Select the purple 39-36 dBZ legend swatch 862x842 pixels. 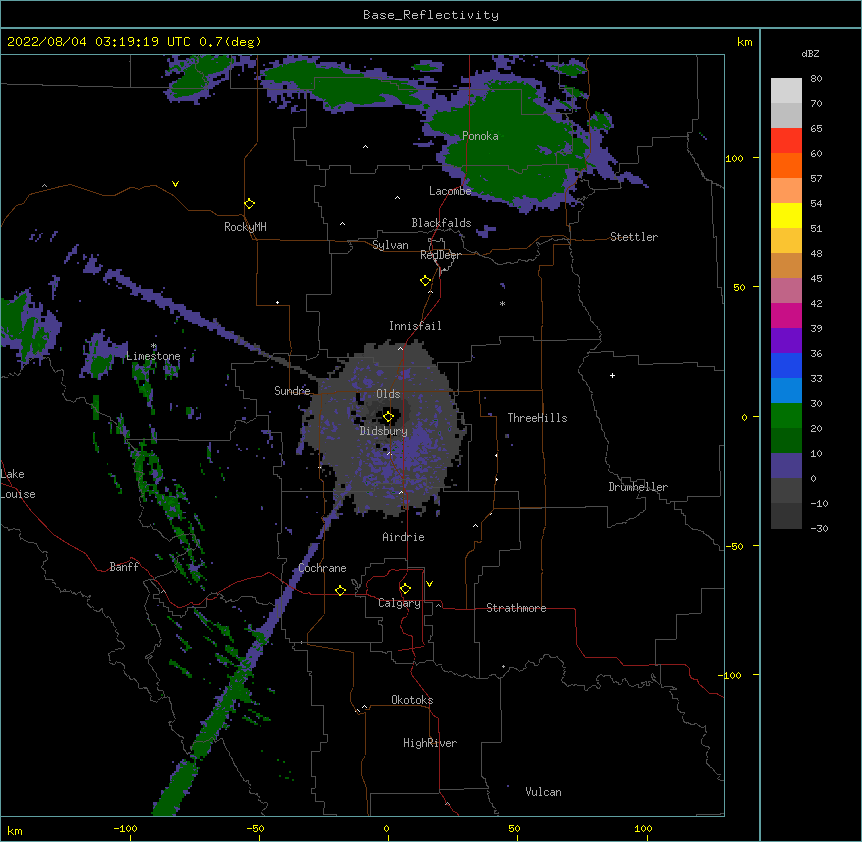click(x=786, y=341)
